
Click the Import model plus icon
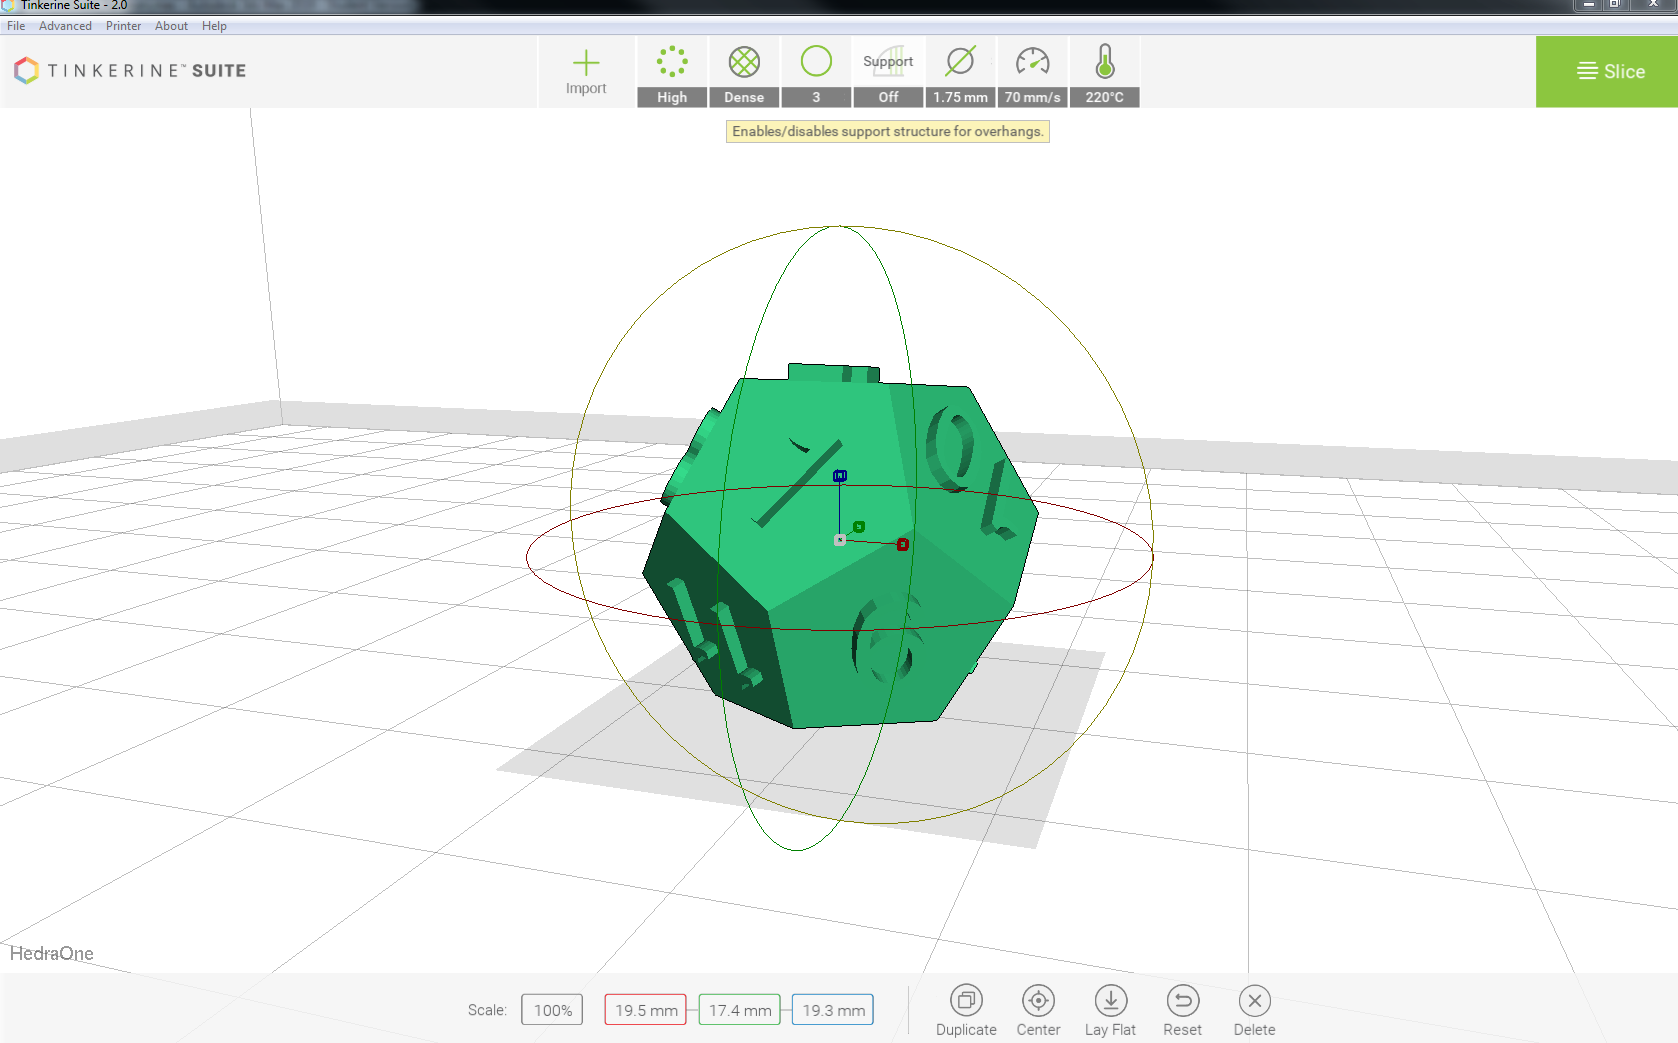(586, 64)
